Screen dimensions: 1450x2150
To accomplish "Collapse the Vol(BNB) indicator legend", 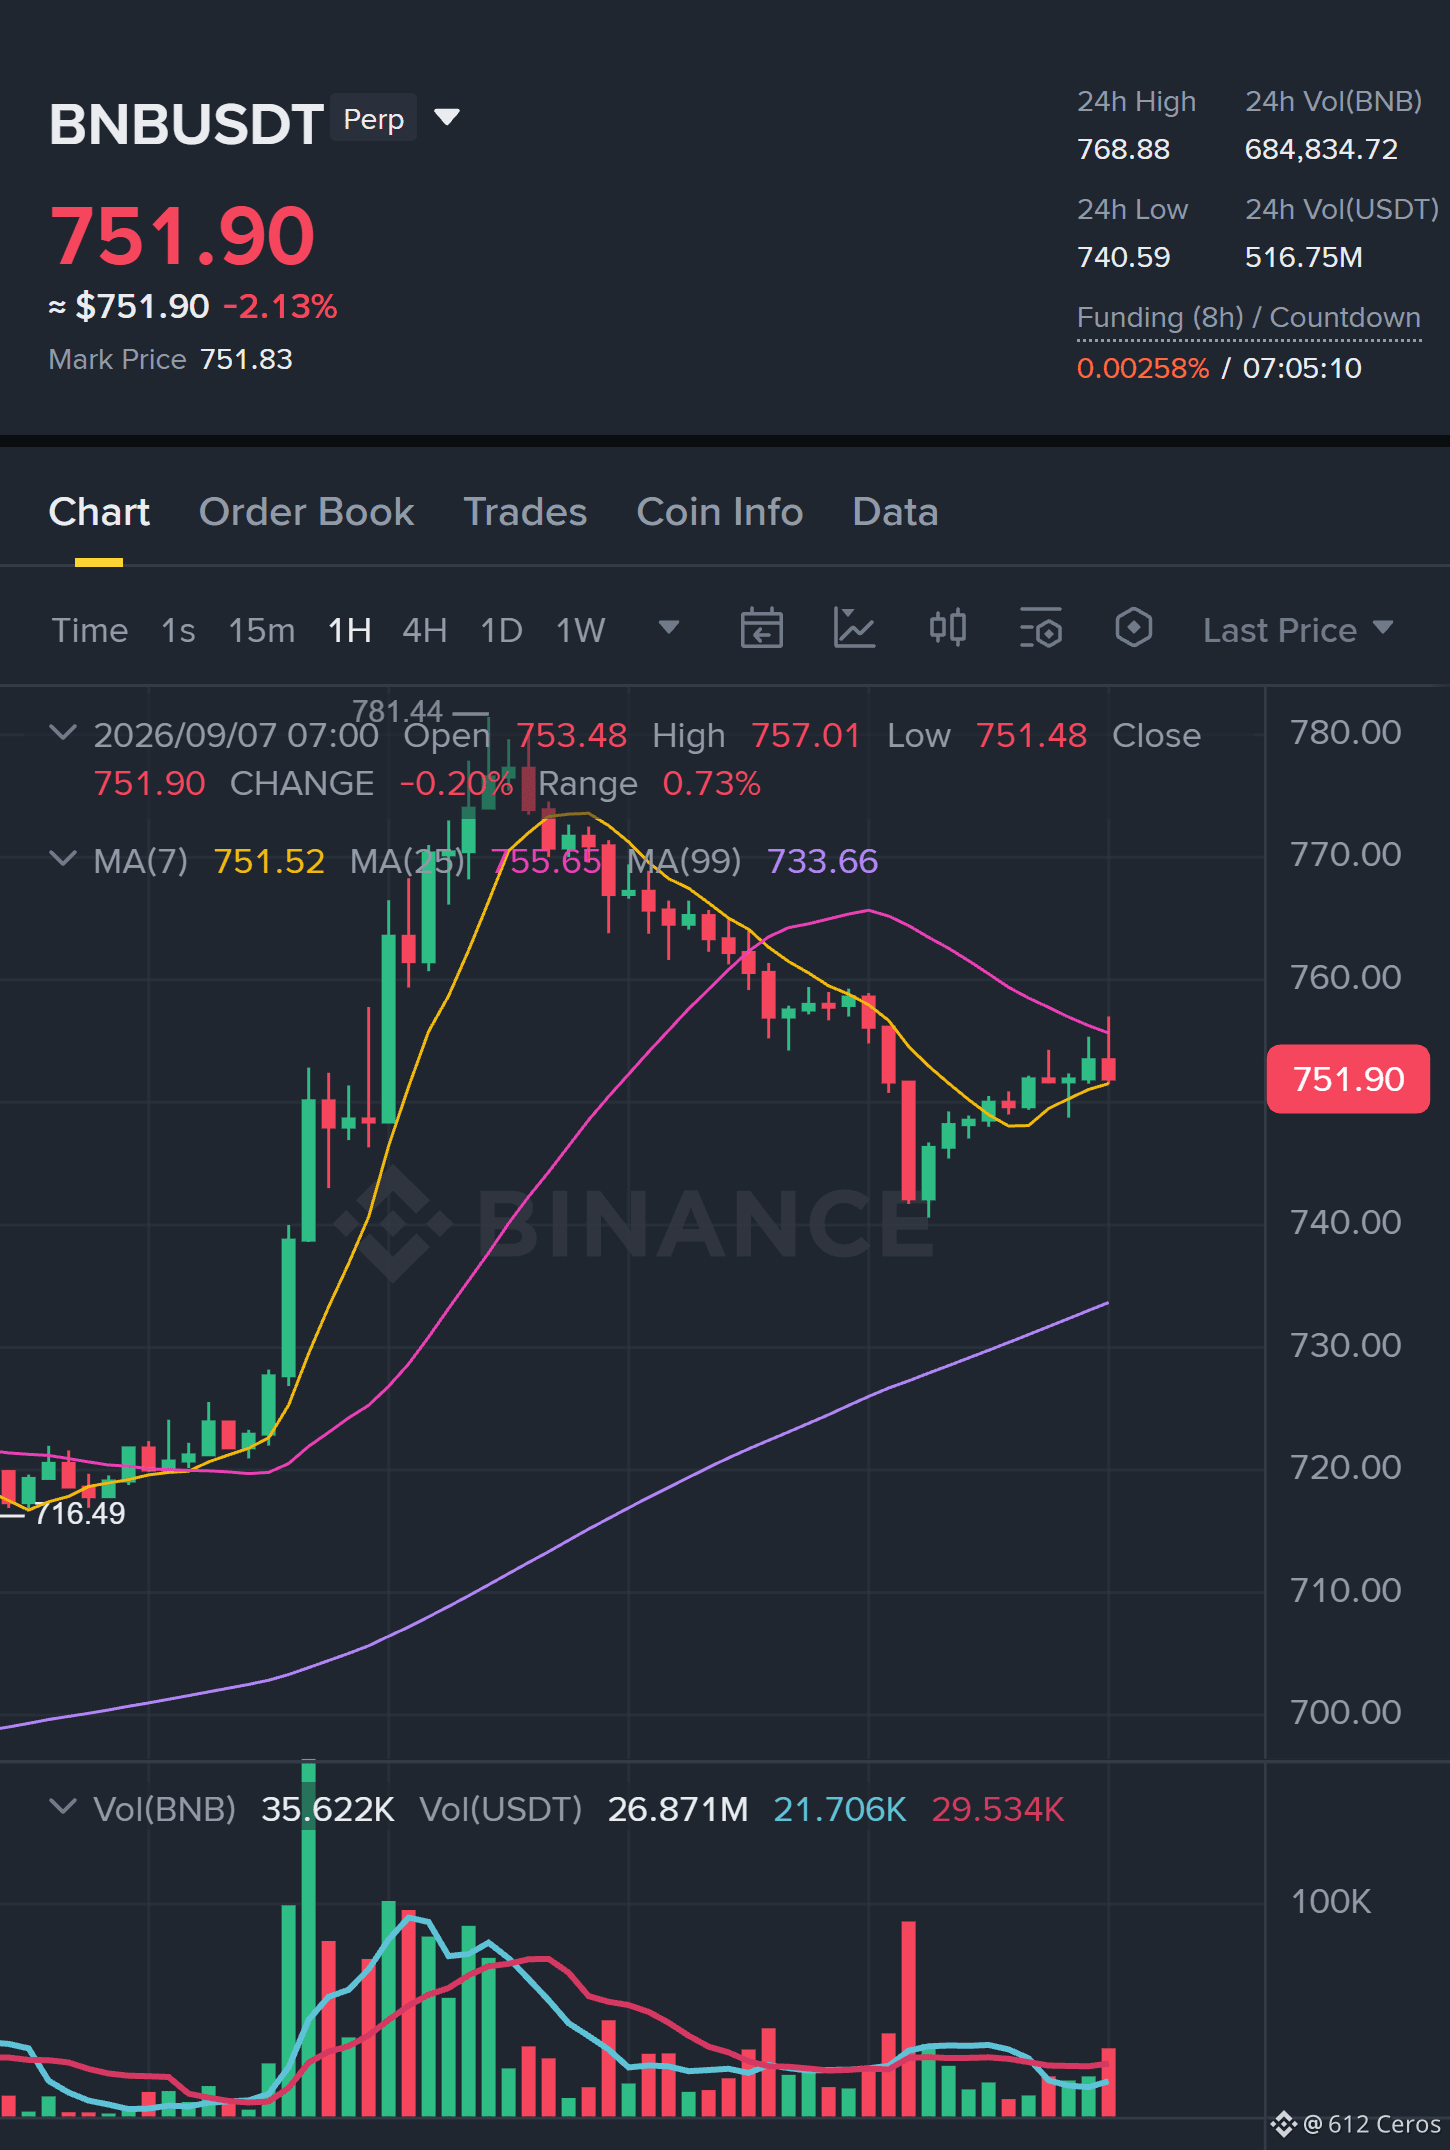I will point(63,1807).
